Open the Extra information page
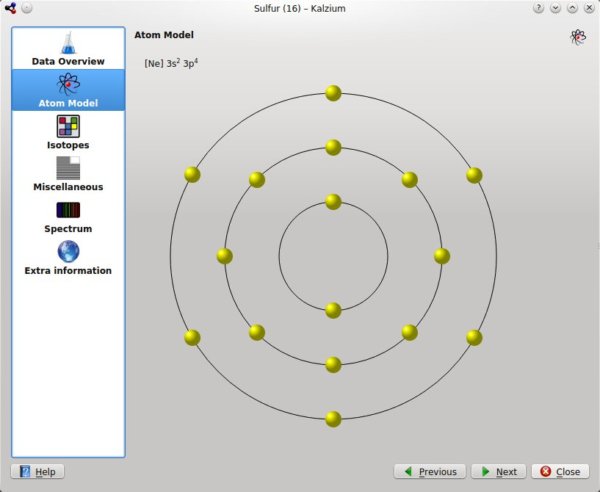This screenshot has height=492, width=600. (68, 258)
